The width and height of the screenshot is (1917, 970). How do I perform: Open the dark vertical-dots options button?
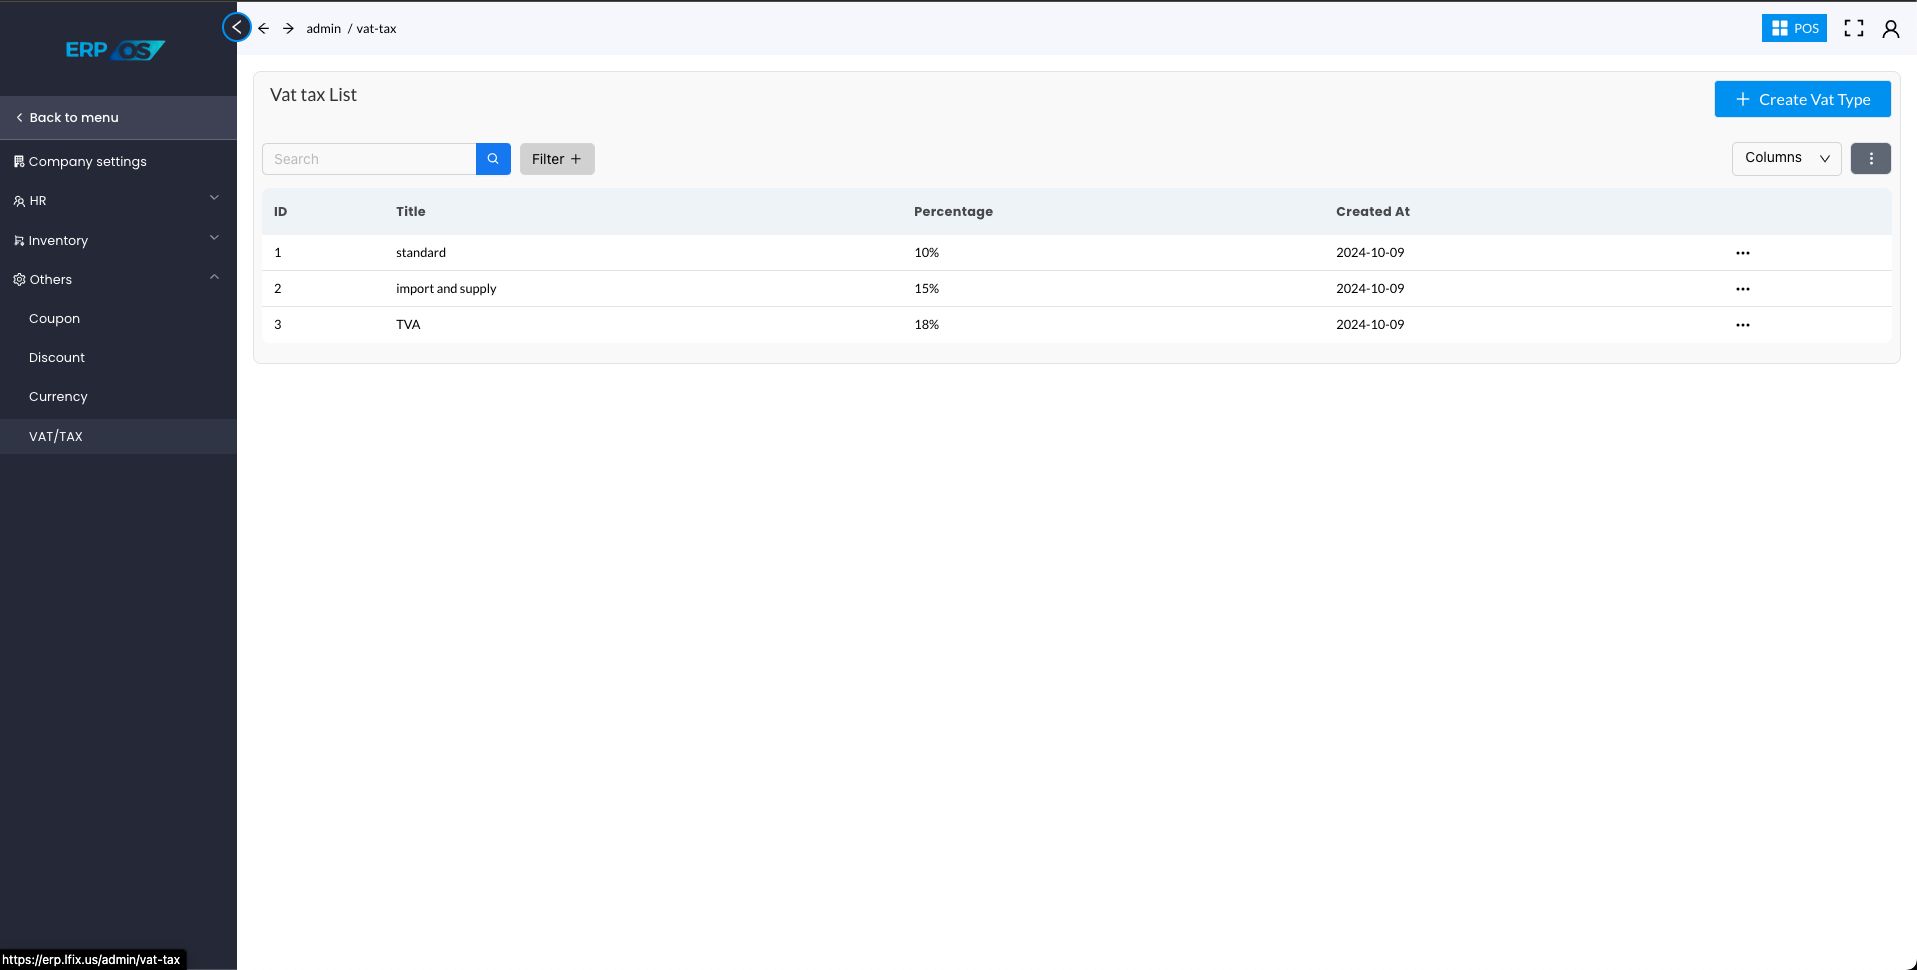pos(1870,159)
